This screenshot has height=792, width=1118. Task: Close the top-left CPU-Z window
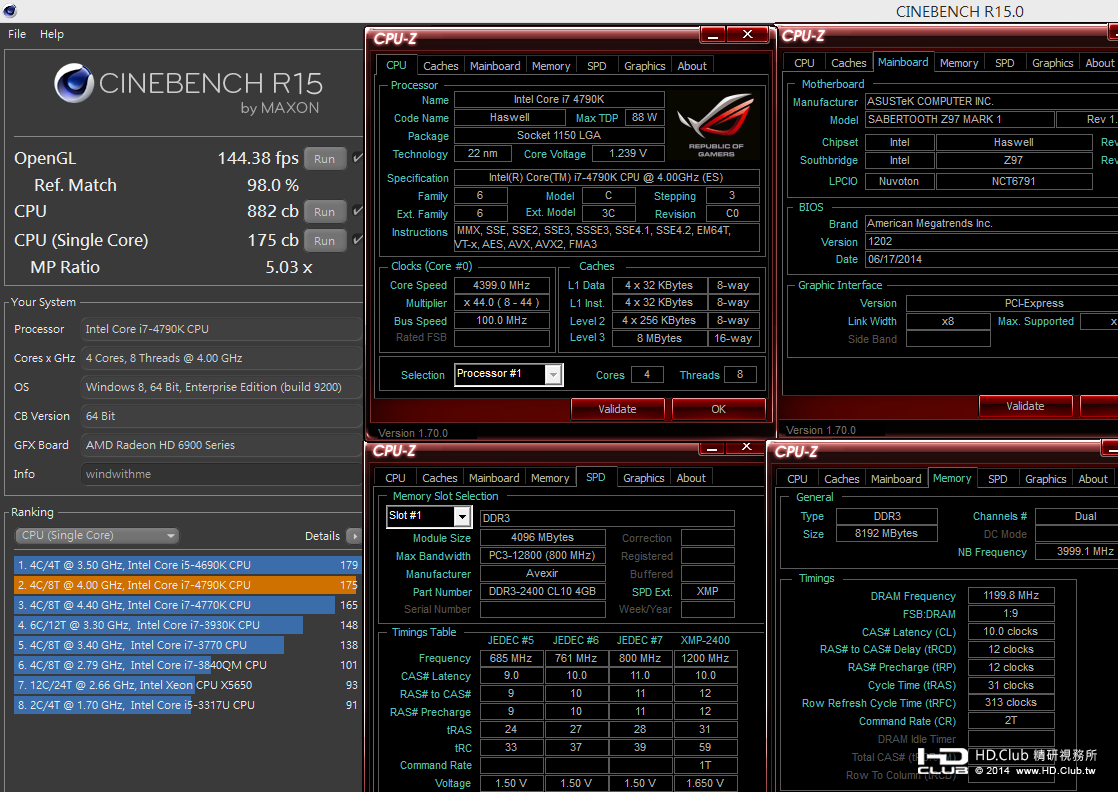tap(747, 34)
